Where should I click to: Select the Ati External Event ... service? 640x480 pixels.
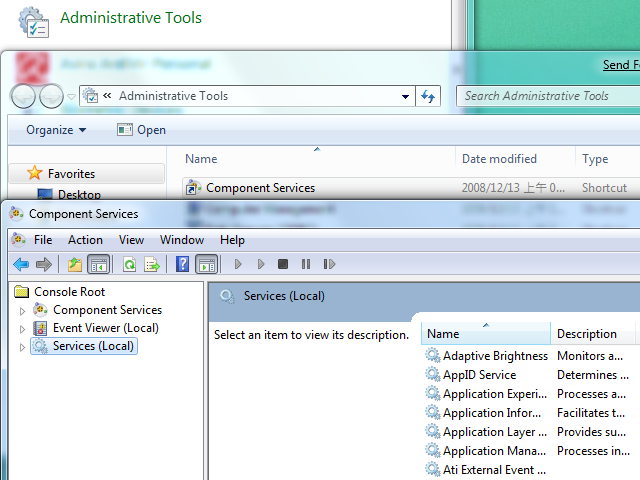pos(494,470)
